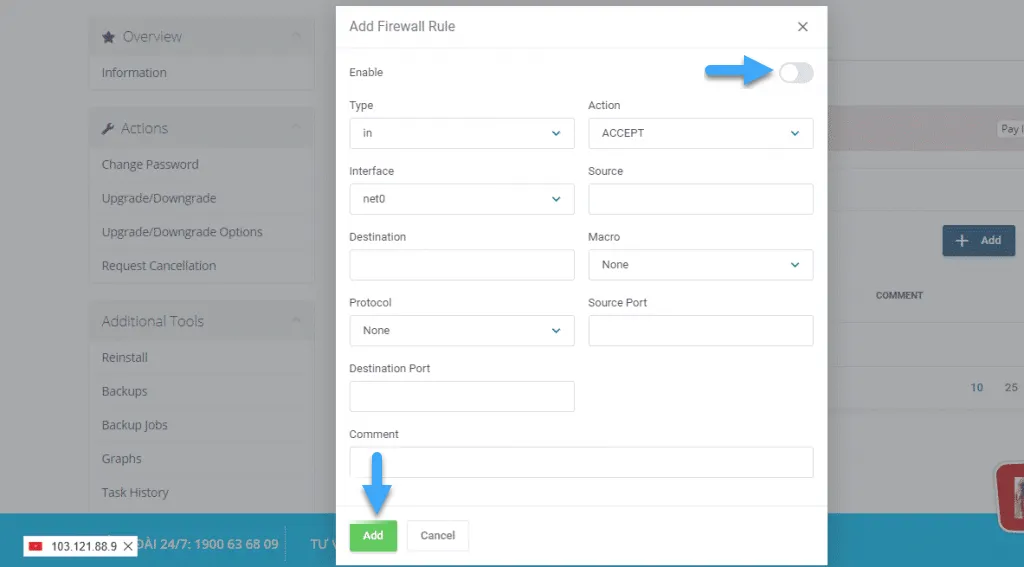1024x567 pixels.
Task: Open Backup Jobs in Additional Tools
Action: tap(135, 425)
